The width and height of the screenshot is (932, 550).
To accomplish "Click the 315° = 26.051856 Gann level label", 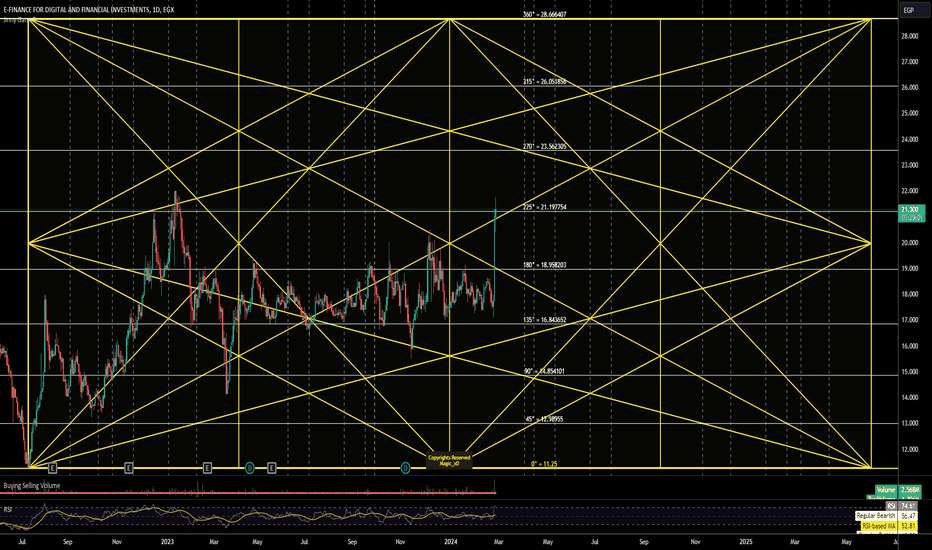I will point(544,81).
